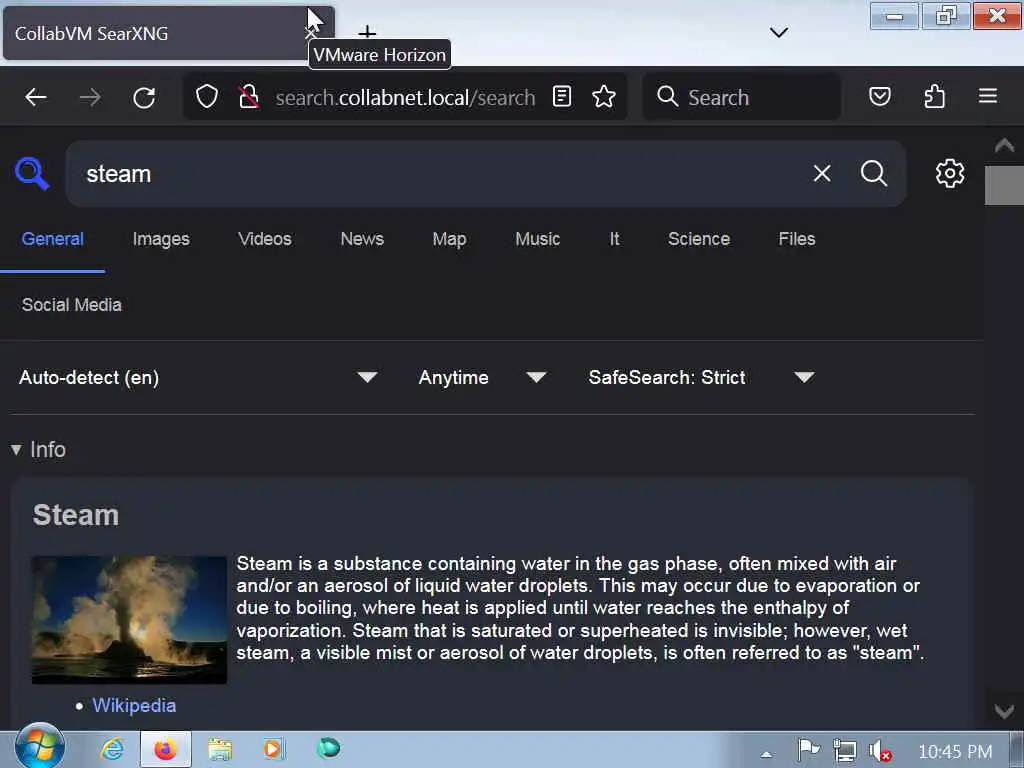The height and width of the screenshot is (768, 1024).
Task: Open the network tray icon
Action: [844, 751]
